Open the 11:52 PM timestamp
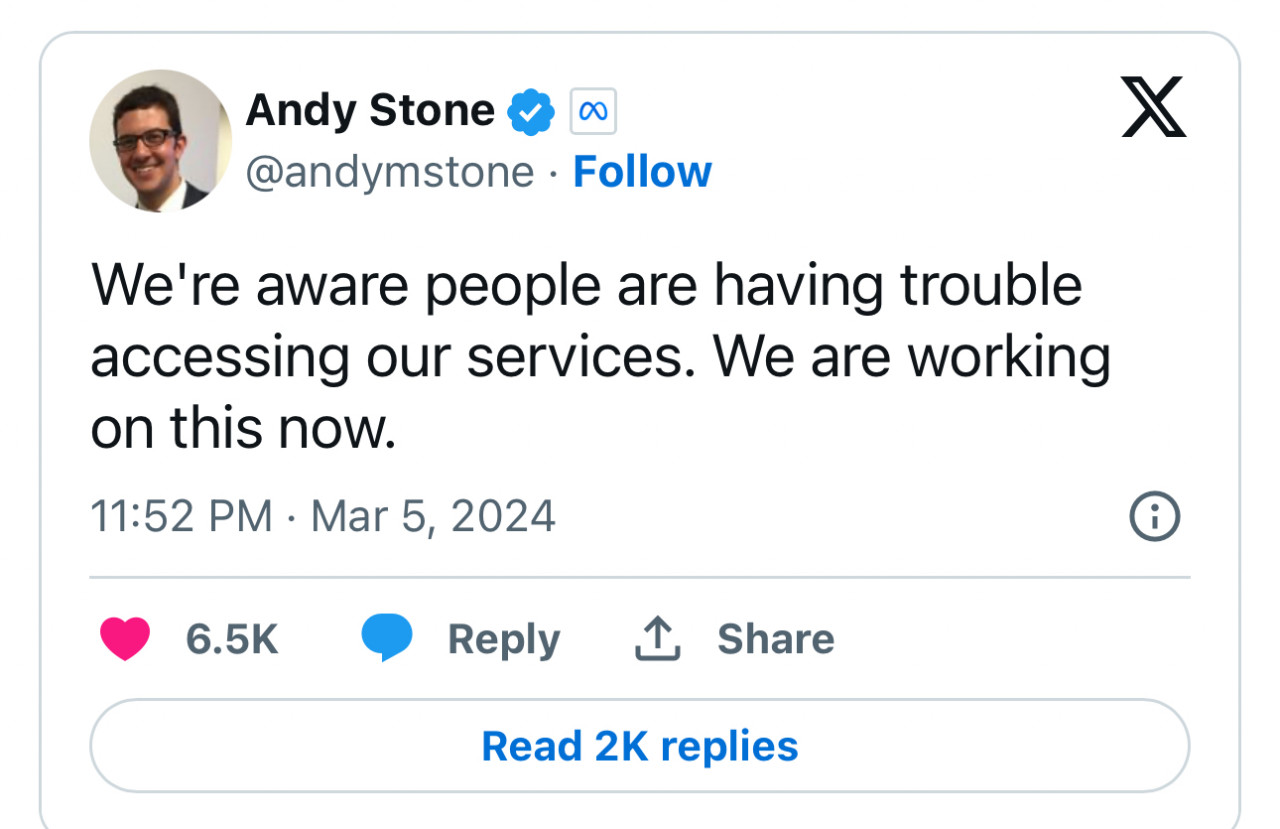 pyautogui.click(x=181, y=516)
